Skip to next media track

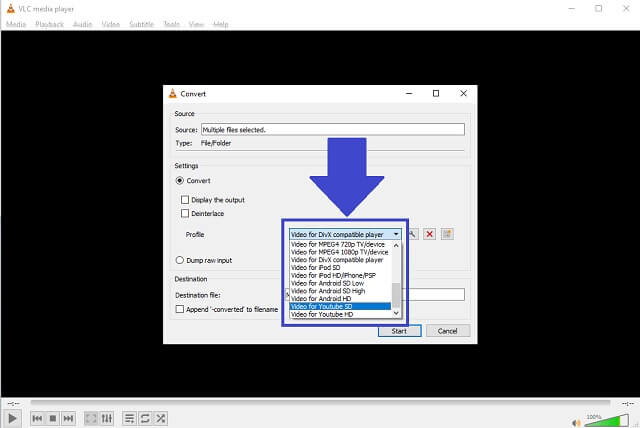[68, 419]
